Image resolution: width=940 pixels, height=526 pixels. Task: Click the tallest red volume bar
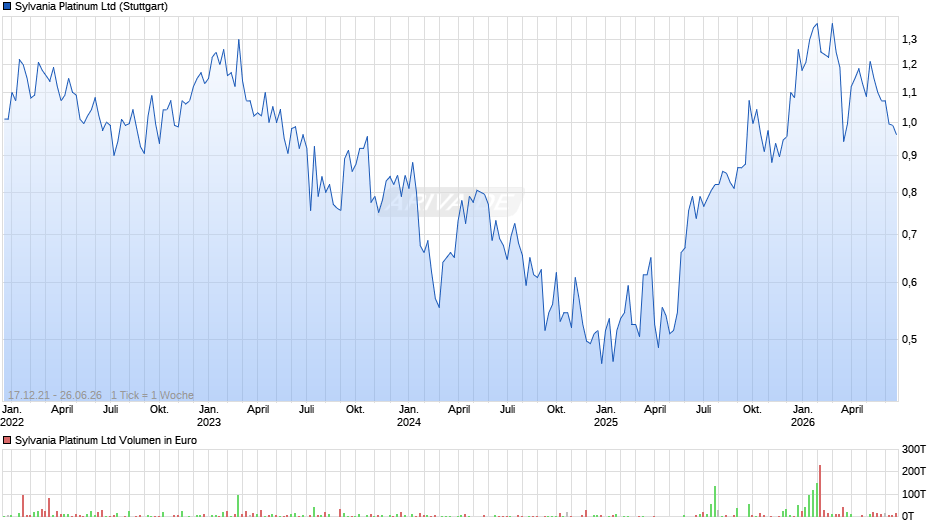tap(820, 491)
